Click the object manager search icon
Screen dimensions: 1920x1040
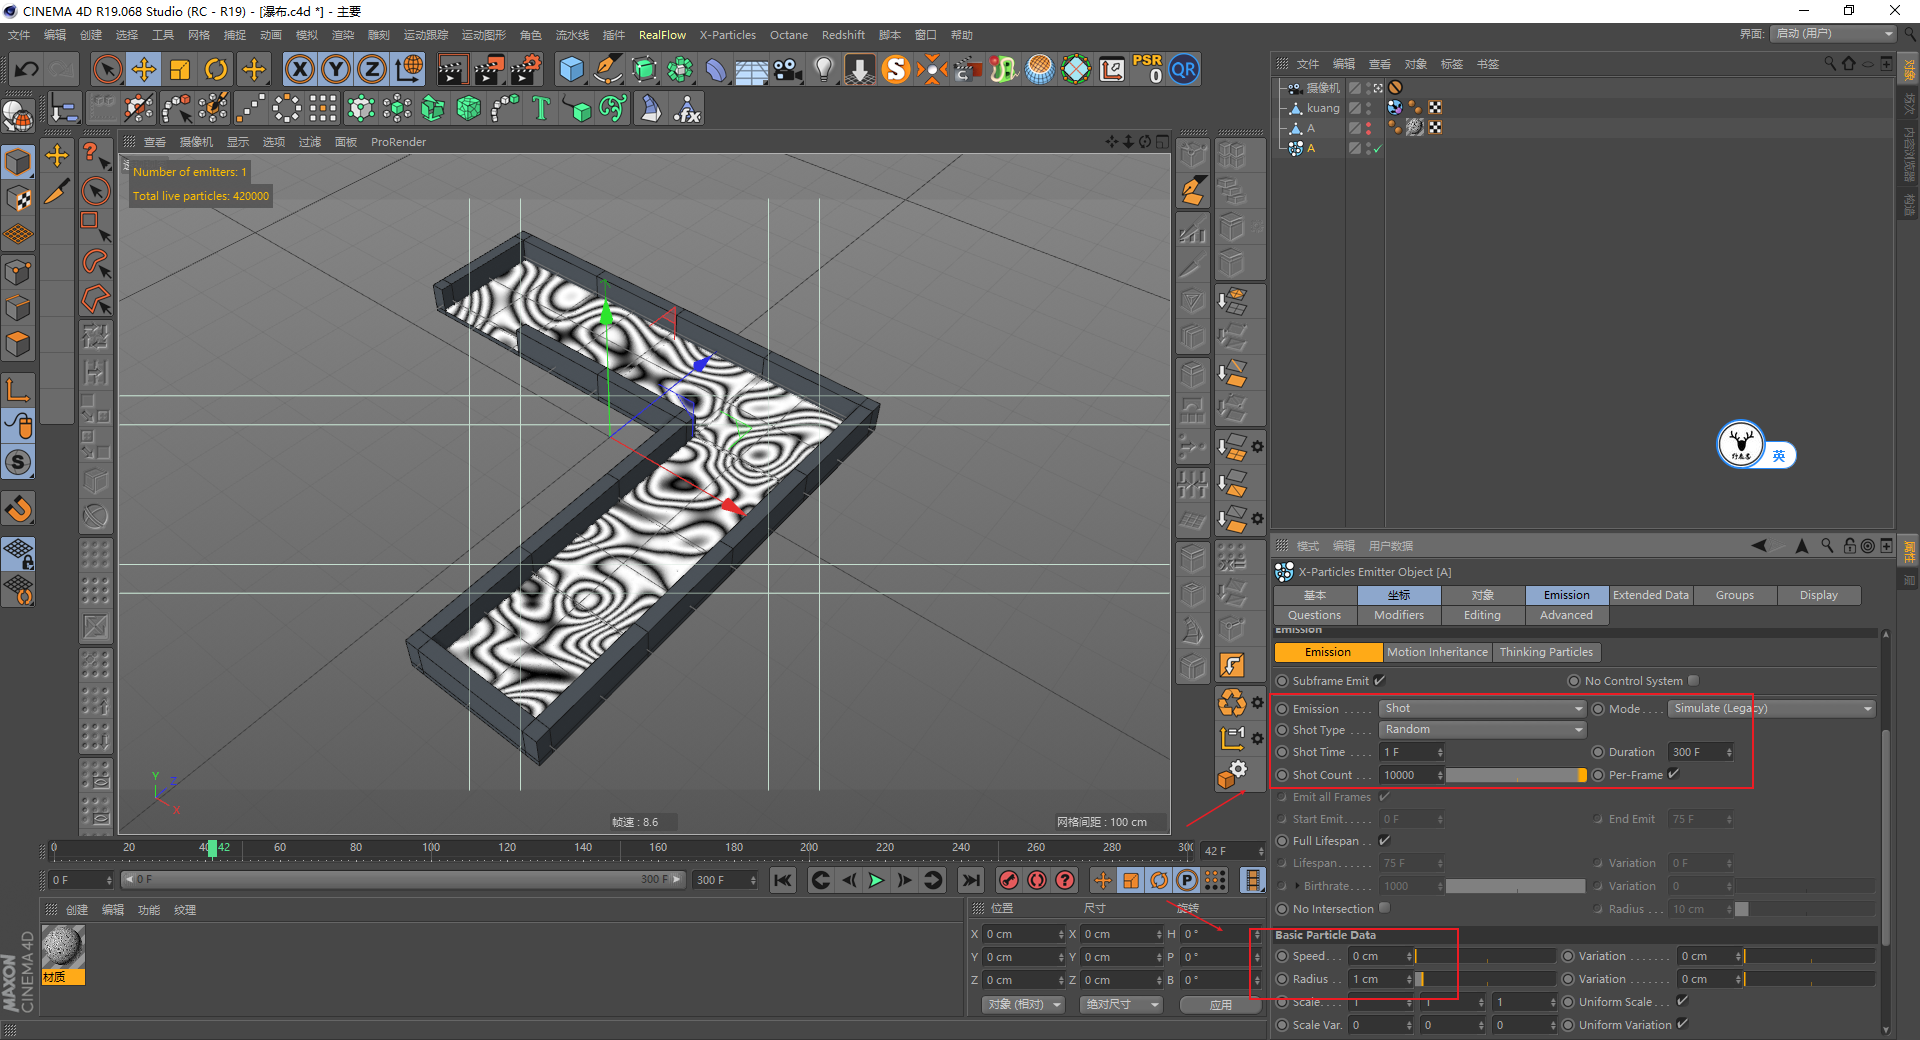[1830, 63]
